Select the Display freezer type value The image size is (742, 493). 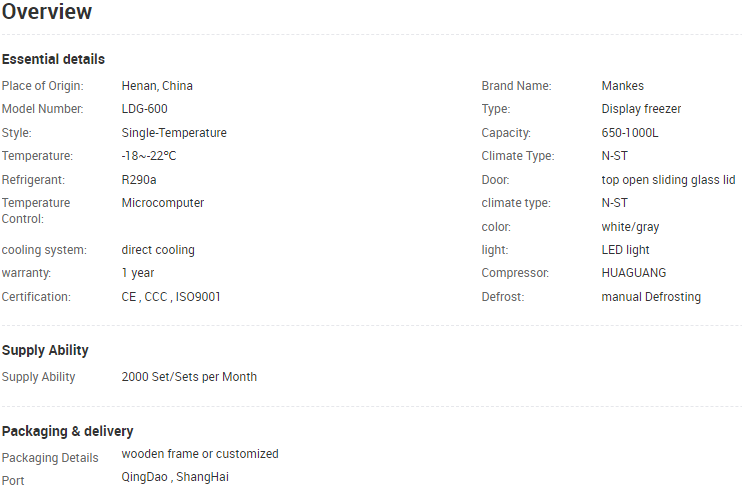[x=641, y=109]
